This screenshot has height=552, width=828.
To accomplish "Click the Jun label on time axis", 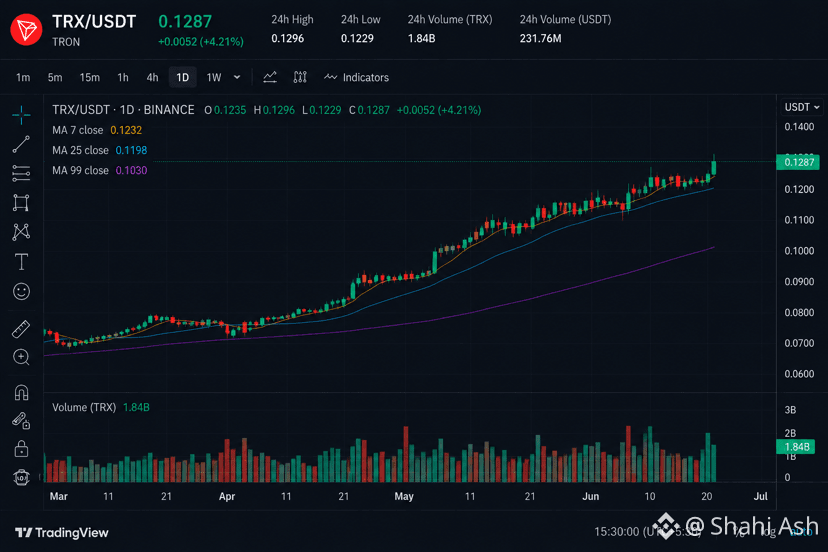I will tap(590, 497).
